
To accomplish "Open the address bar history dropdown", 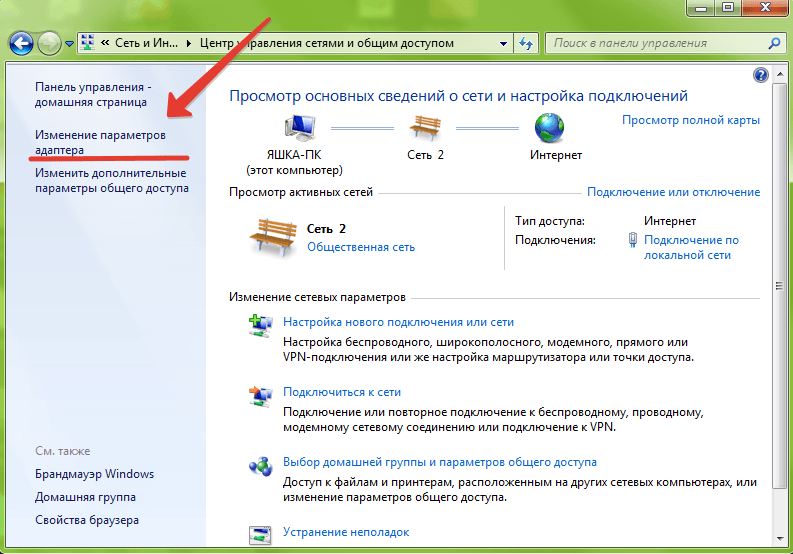I will pos(503,44).
